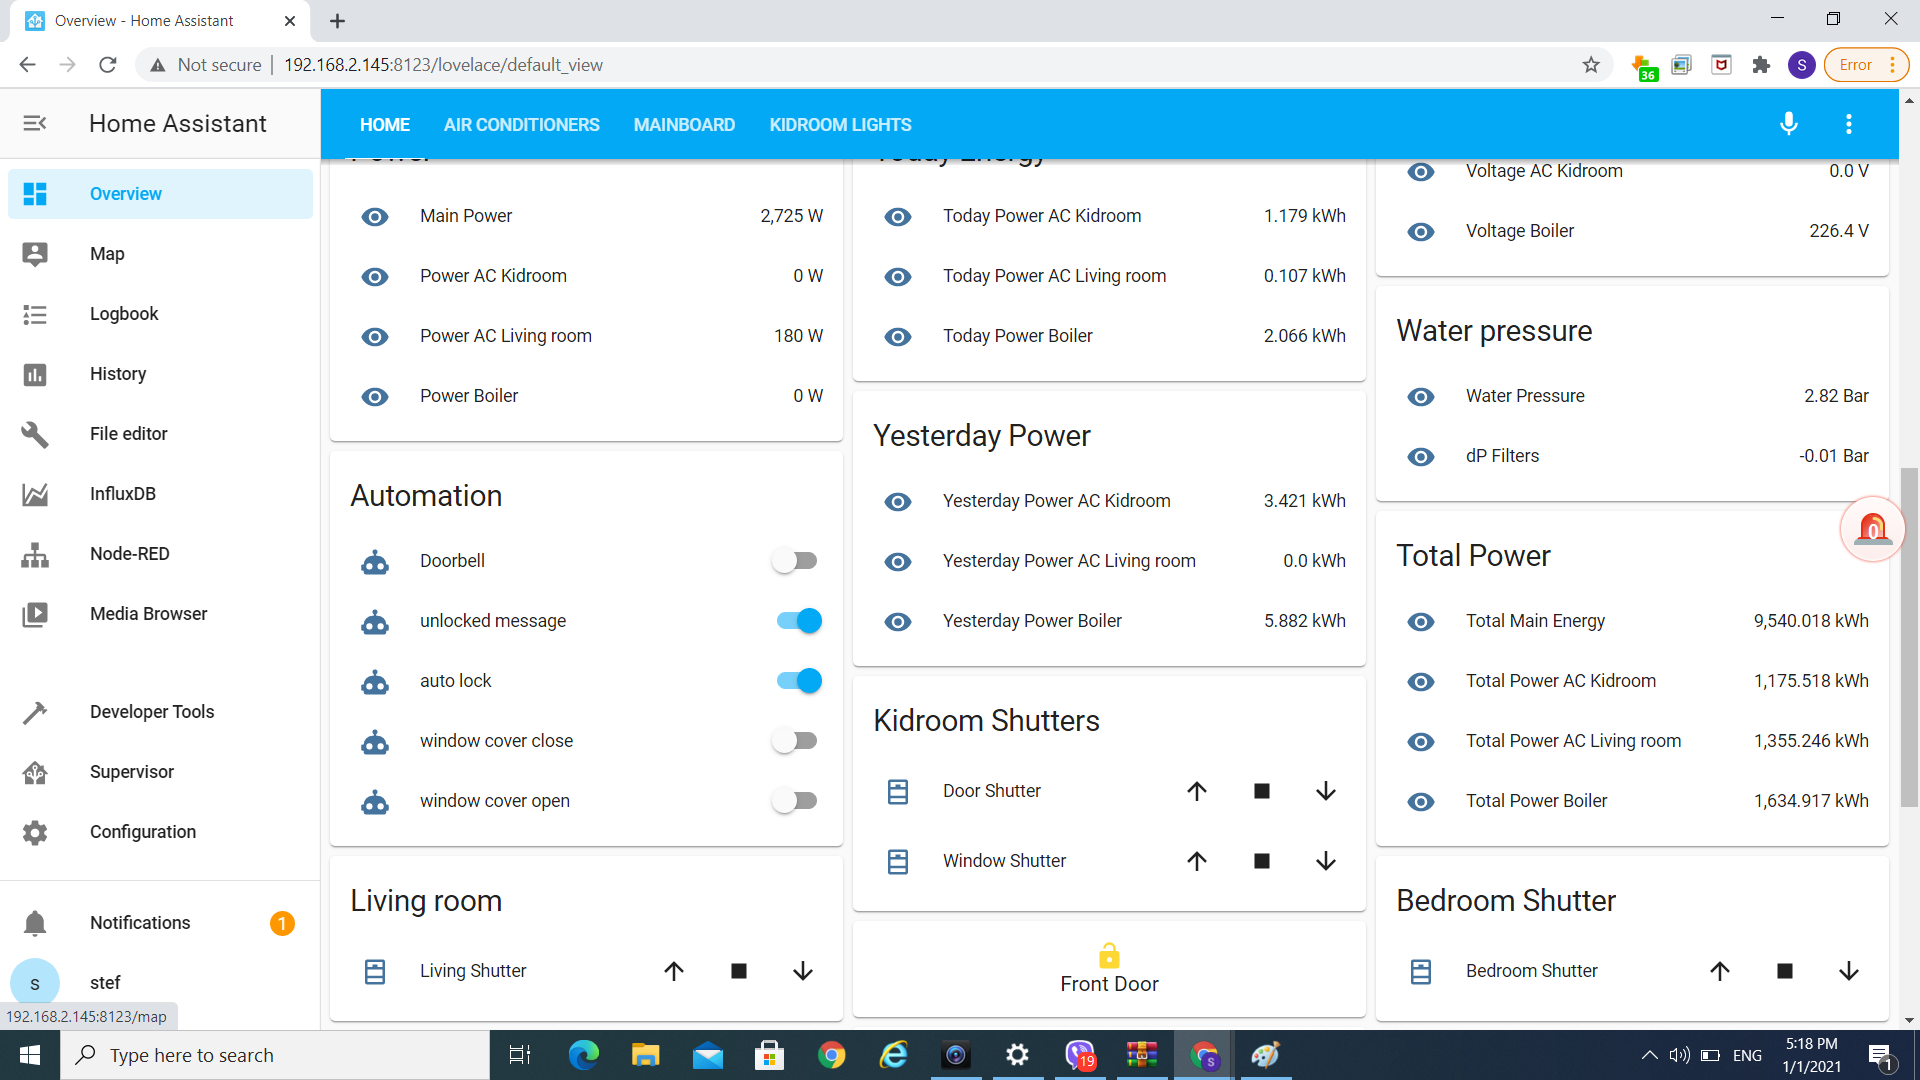1920x1080 pixels.
Task: Open Configuration settings
Action: [160, 832]
